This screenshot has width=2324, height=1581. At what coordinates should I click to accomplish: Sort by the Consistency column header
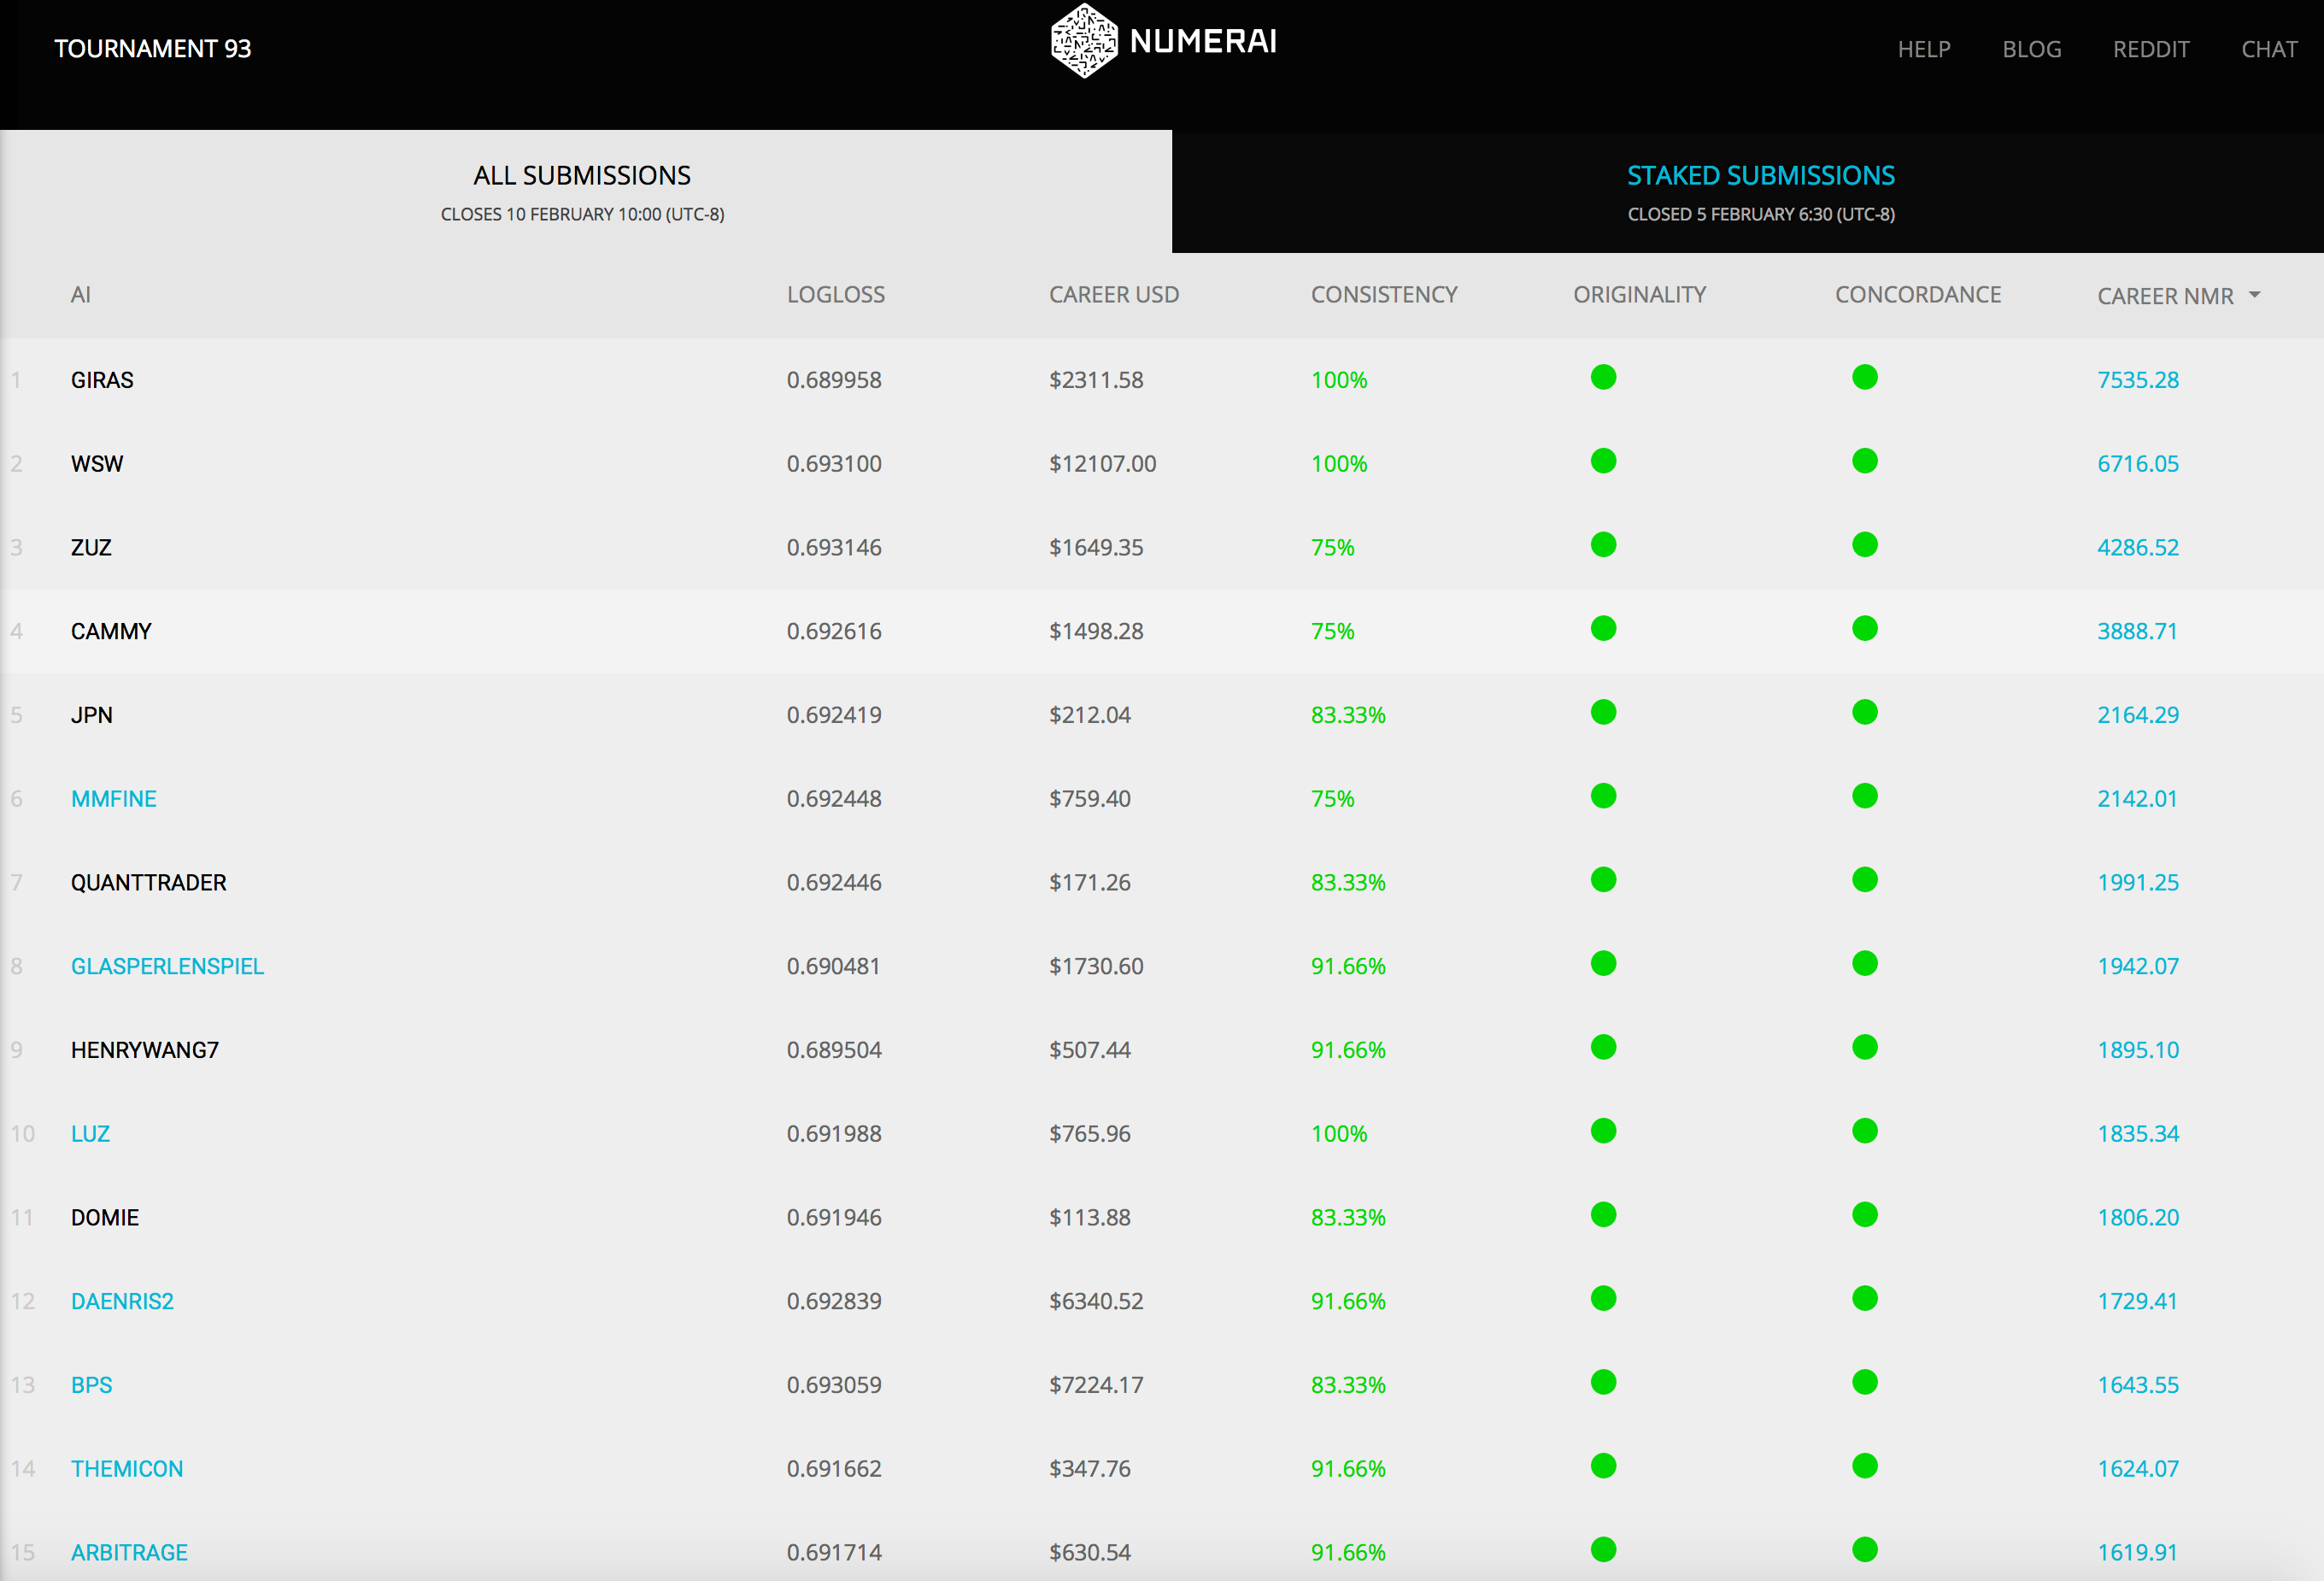point(1383,295)
